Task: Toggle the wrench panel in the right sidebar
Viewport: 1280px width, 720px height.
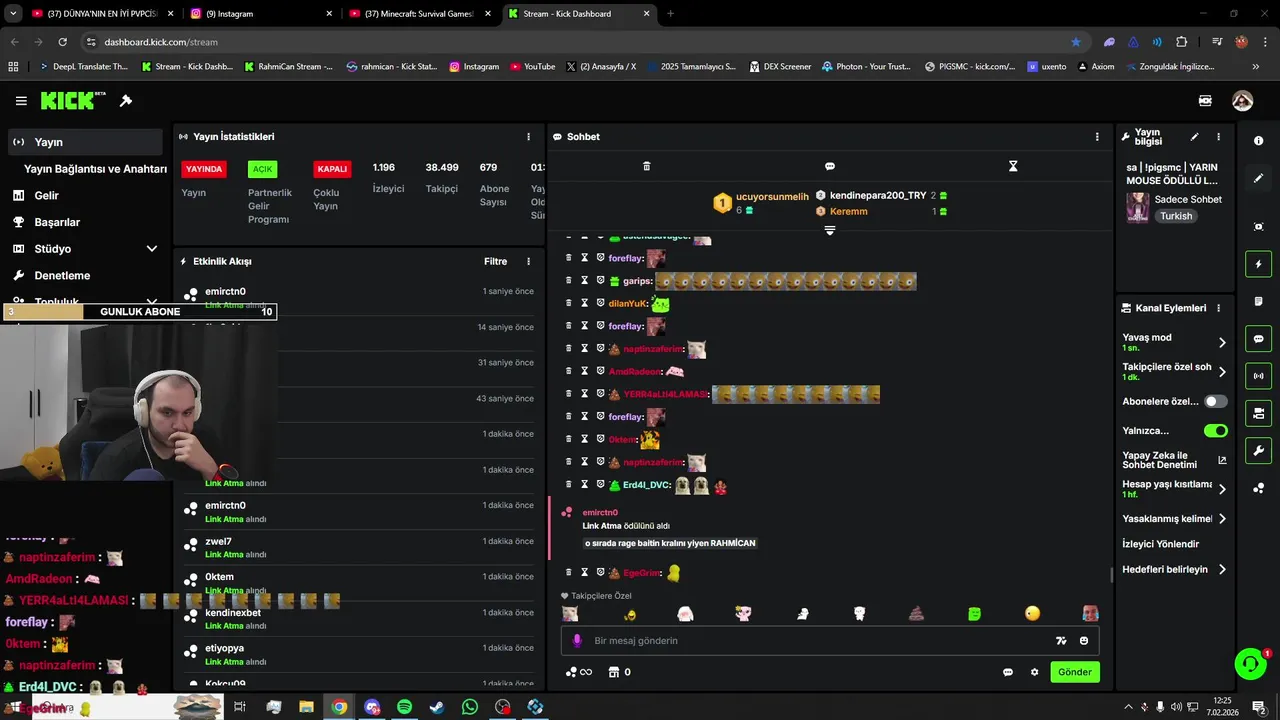Action: 1258,451
